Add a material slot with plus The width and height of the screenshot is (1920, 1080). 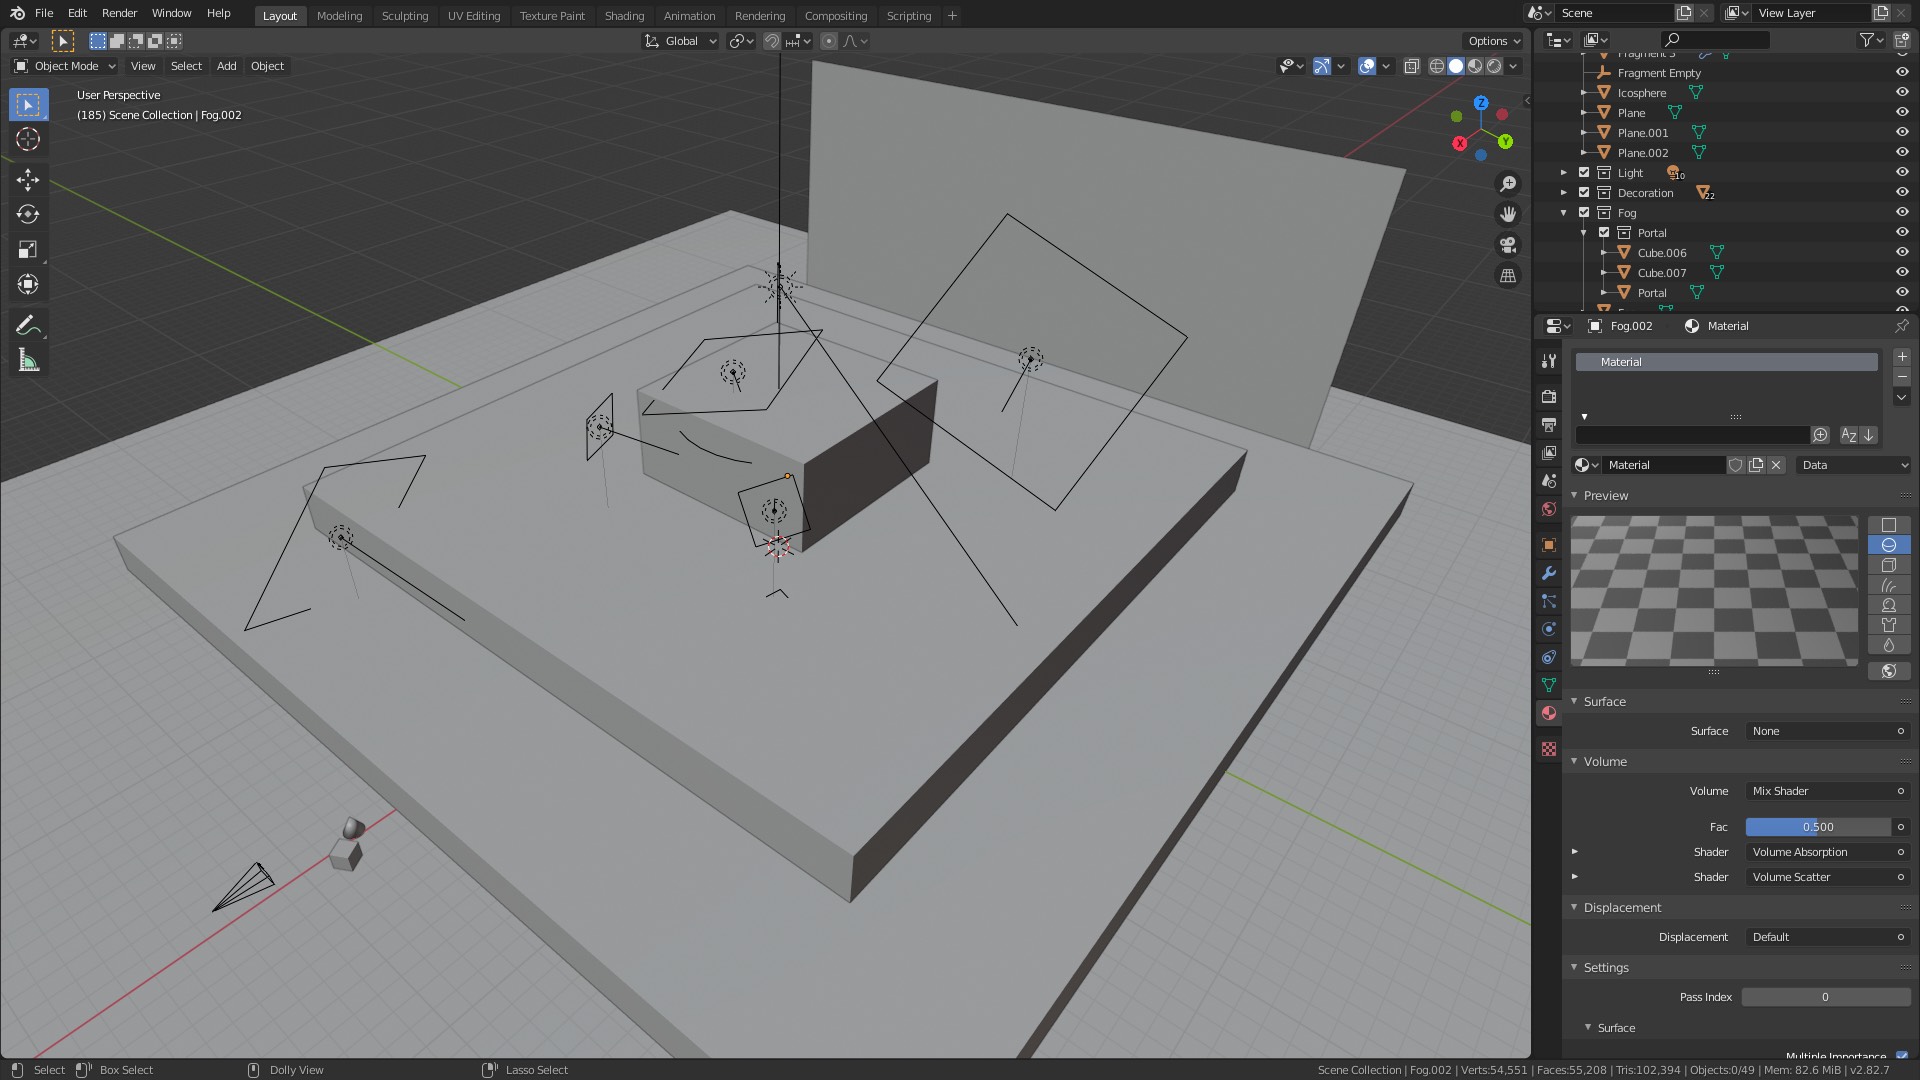1902,357
